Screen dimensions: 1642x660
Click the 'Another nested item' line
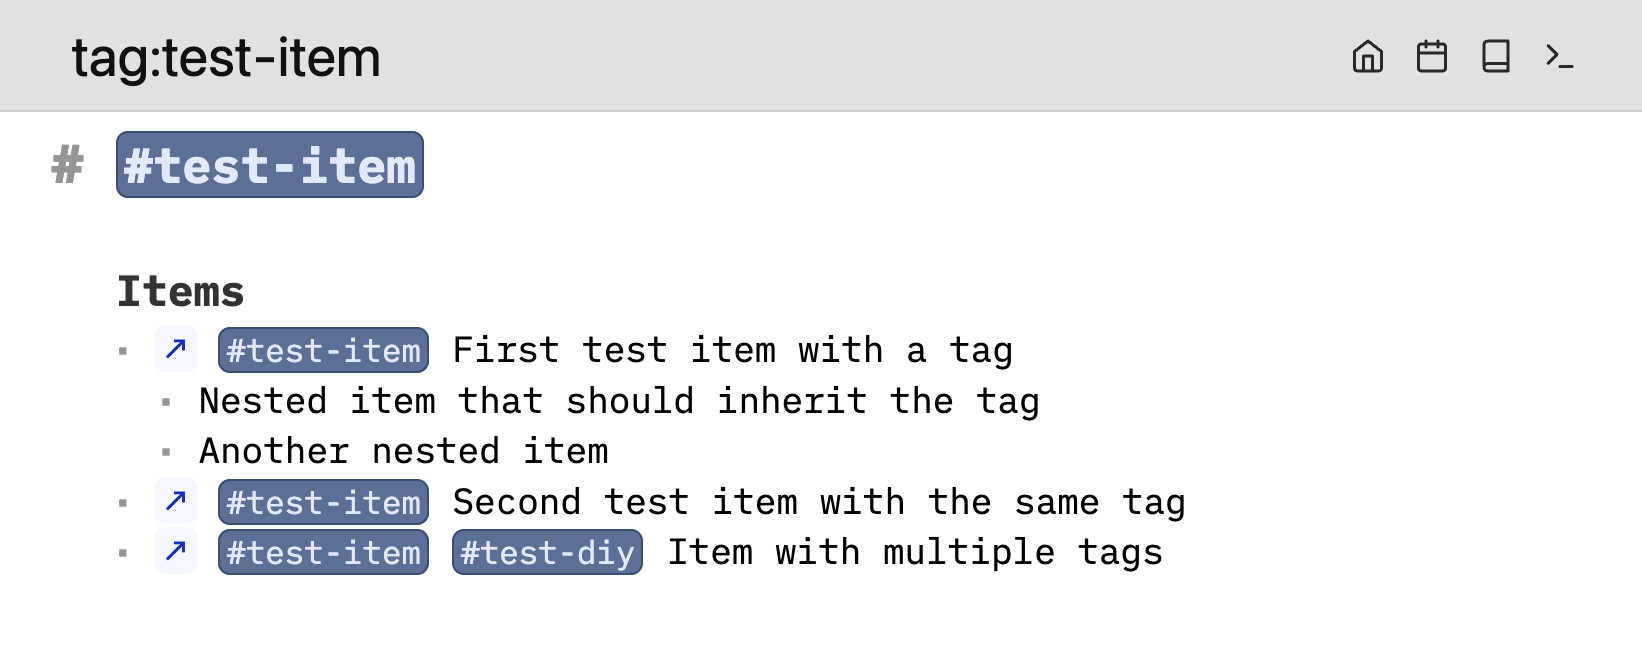[403, 451]
